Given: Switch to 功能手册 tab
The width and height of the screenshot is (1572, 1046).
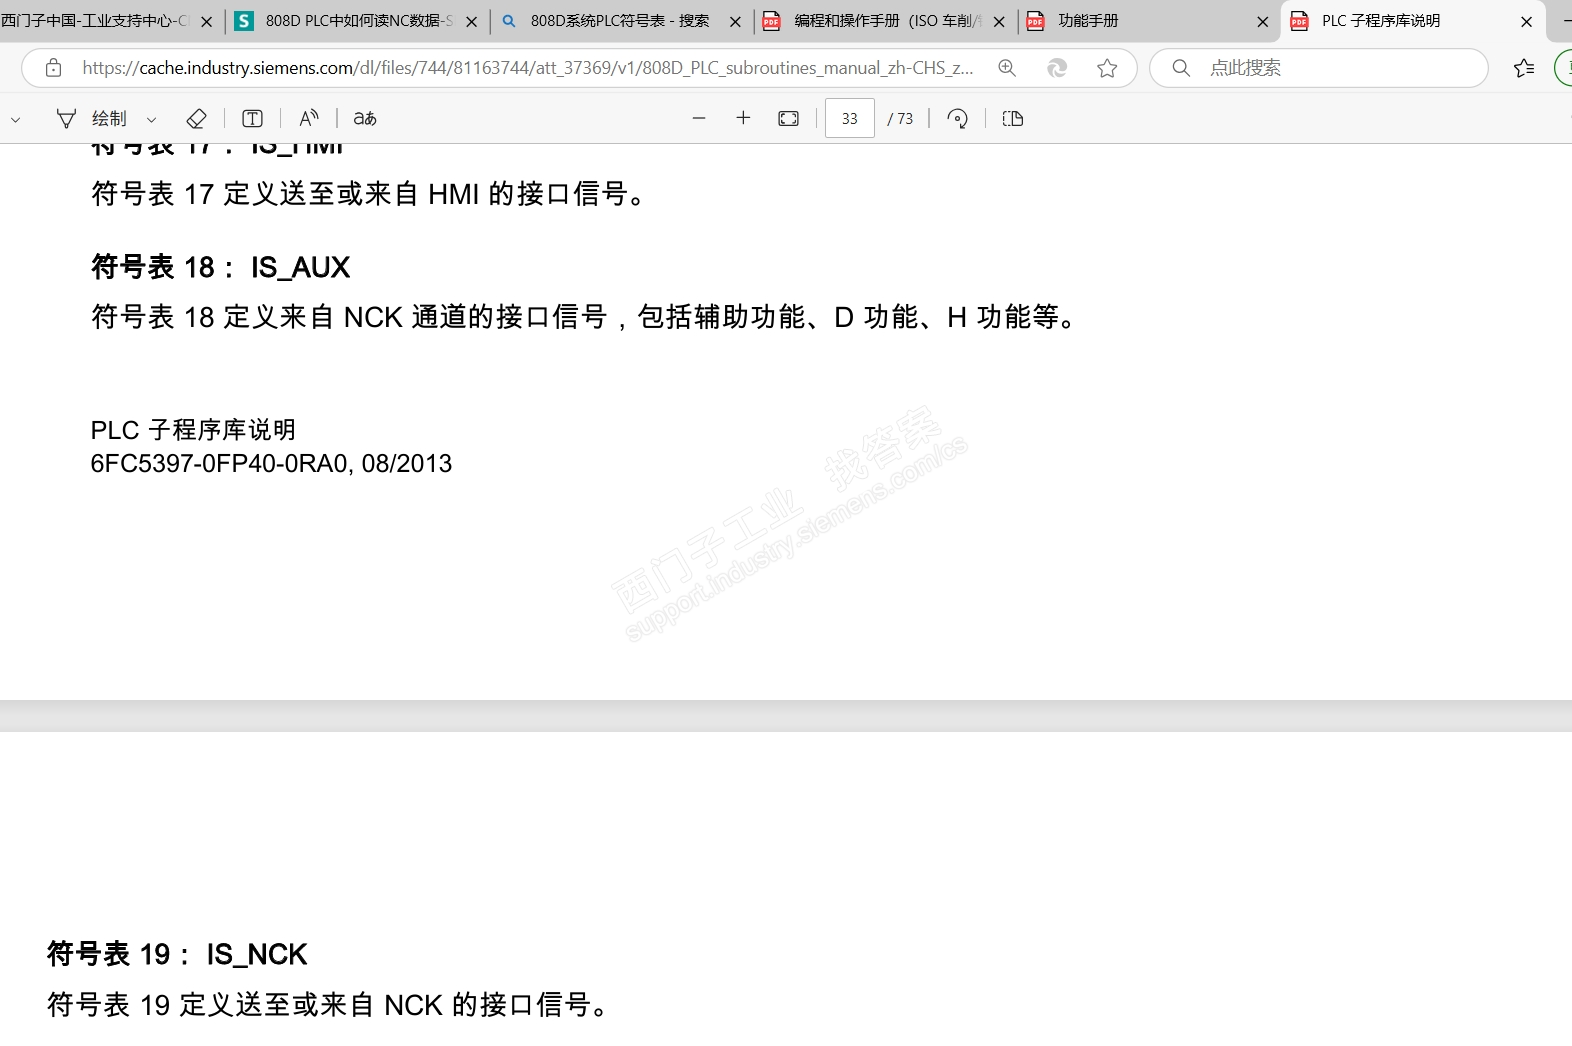Looking at the screenshot, I should (x=1149, y=21).
